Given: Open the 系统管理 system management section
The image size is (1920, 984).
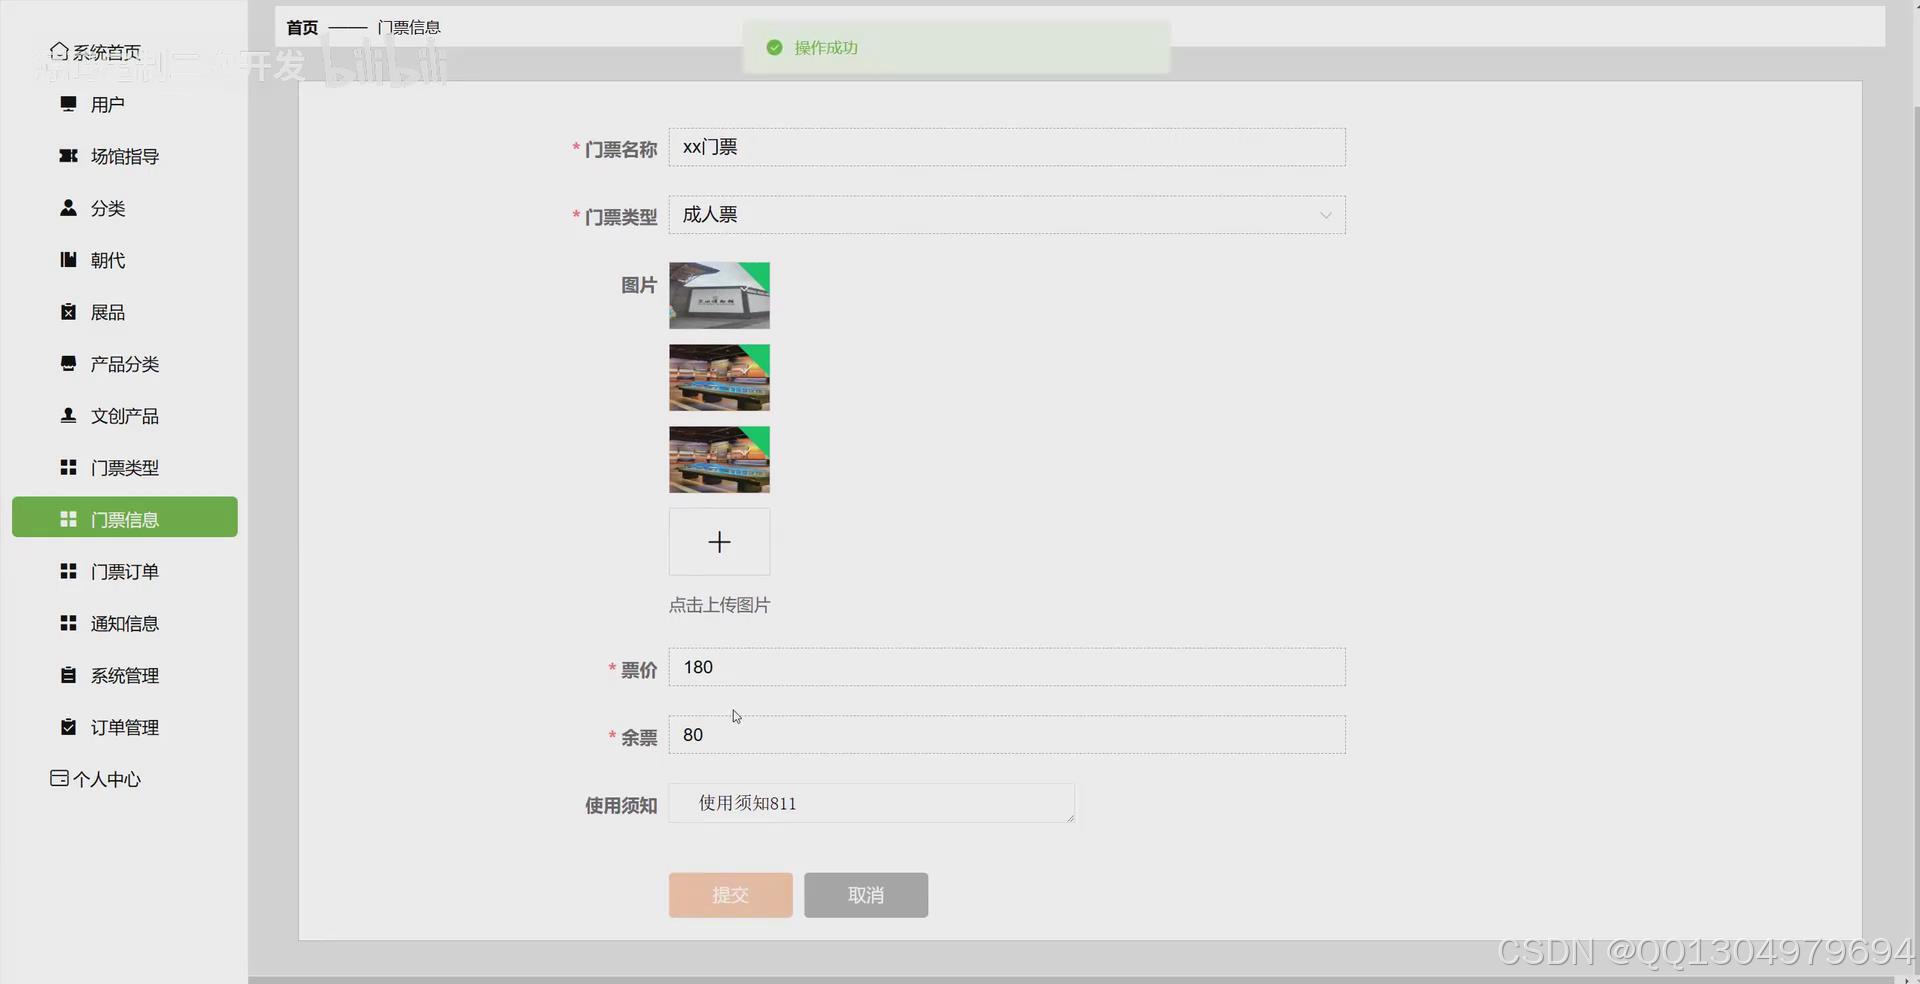Looking at the screenshot, I should pos(125,675).
